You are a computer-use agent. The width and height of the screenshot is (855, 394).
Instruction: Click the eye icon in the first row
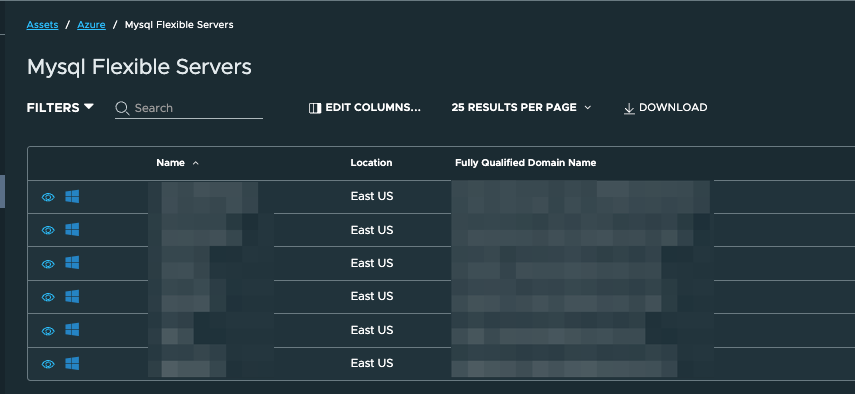[48, 197]
